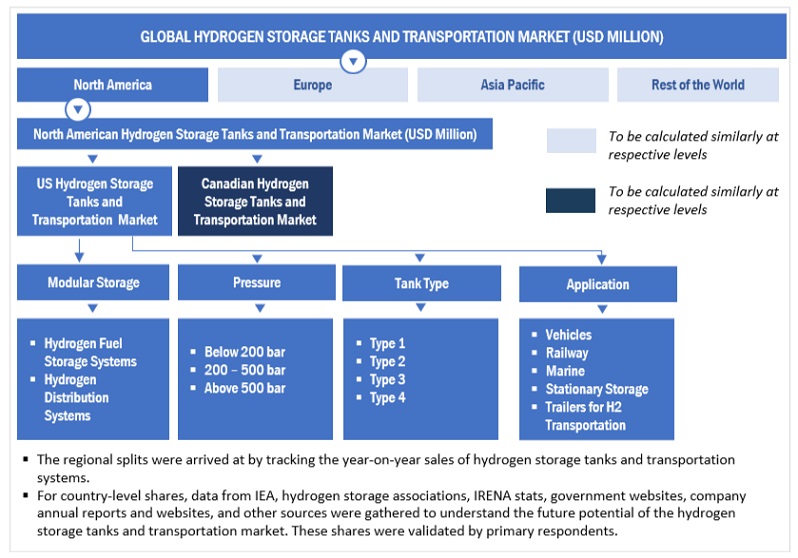Screen dimensions: 798x558
Task: Click the Modular Storage segment box
Action: click(x=93, y=283)
